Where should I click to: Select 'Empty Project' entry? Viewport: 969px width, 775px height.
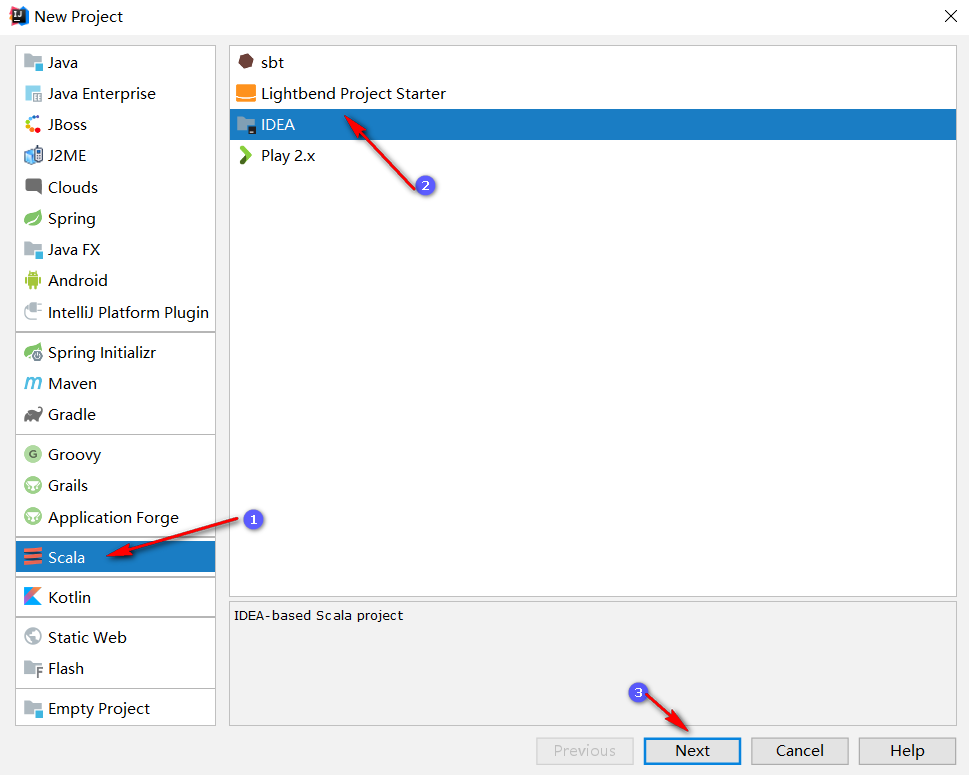point(99,708)
